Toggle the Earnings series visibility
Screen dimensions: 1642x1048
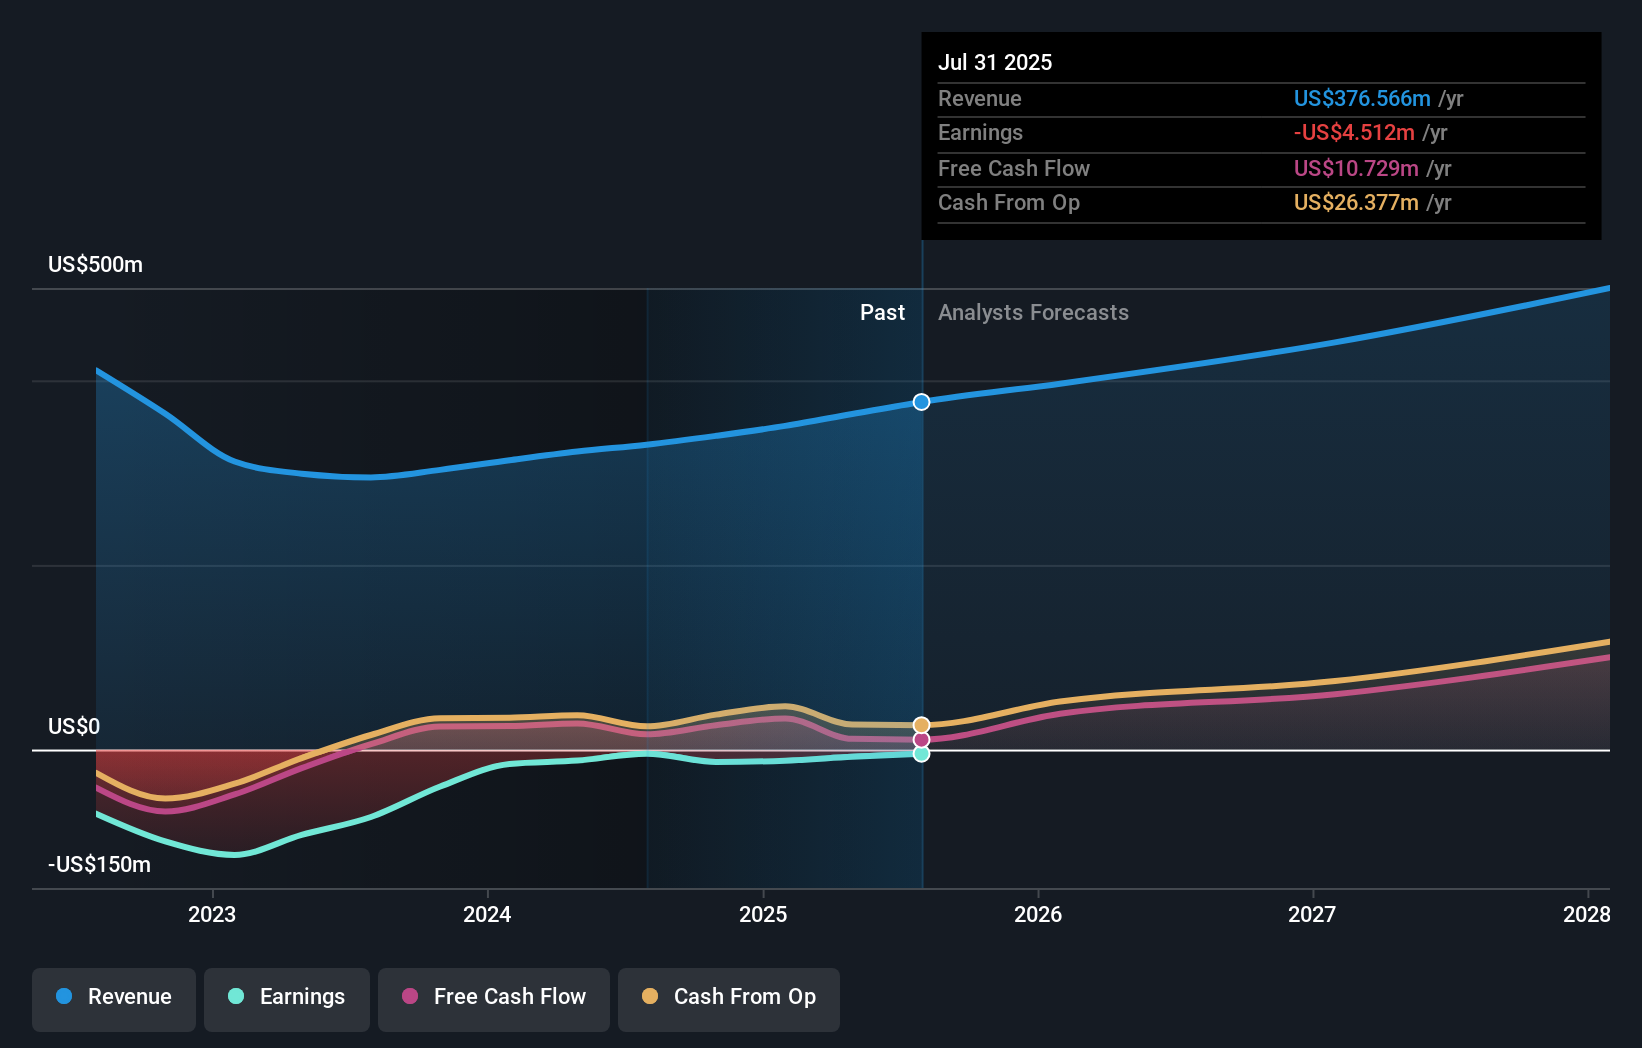[x=287, y=997]
